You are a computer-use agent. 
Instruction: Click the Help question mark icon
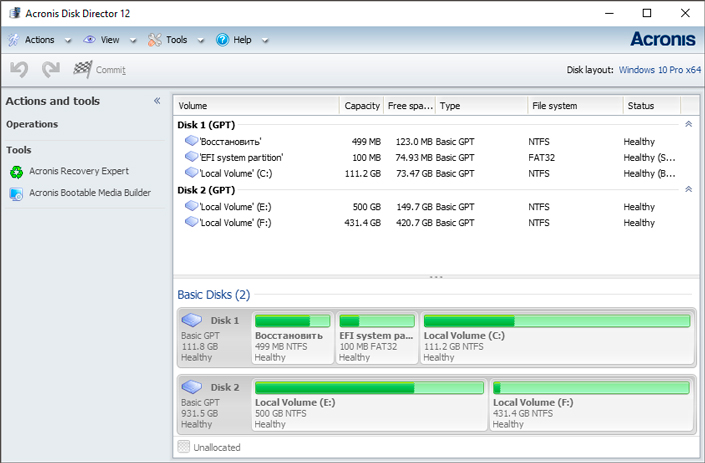pos(223,40)
